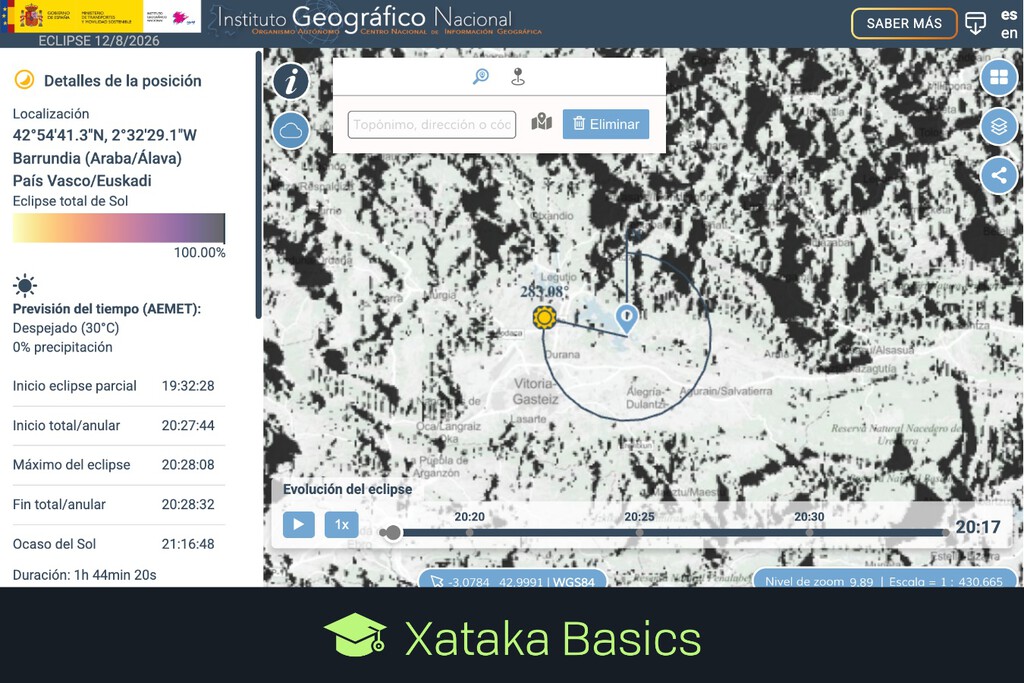Select the place-marker pin tab icon
Viewport: 1024px width, 683px height.
tap(518, 77)
